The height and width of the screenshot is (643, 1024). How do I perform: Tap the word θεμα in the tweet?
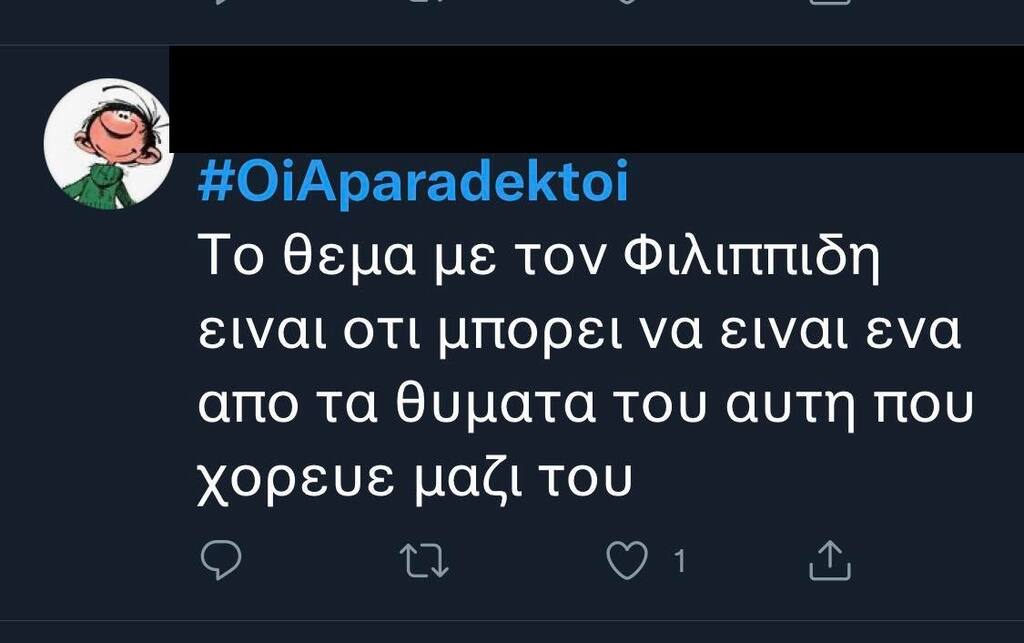(349, 257)
